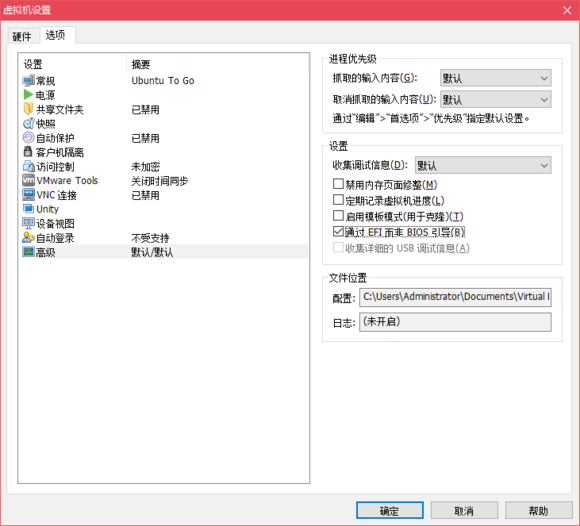
Task: Select the 自动保护 icon entry
Action: [28, 138]
